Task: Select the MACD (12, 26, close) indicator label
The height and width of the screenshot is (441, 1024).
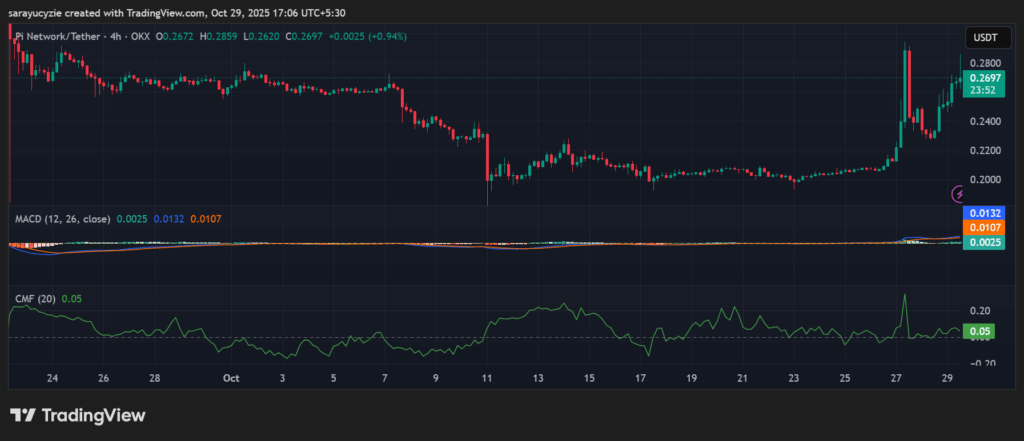Action: click(x=61, y=218)
